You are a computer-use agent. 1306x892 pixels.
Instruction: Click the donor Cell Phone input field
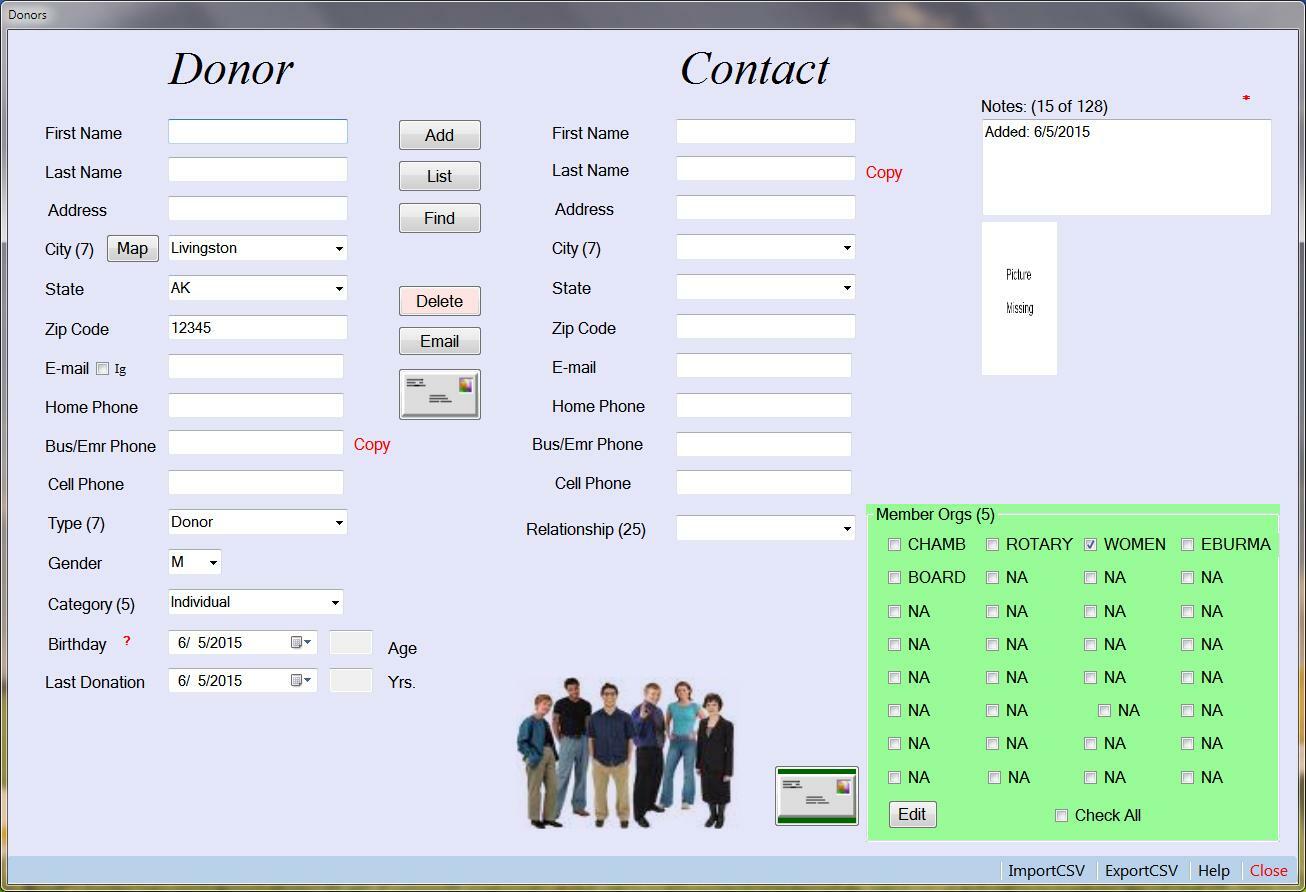pyautogui.click(x=256, y=483)
